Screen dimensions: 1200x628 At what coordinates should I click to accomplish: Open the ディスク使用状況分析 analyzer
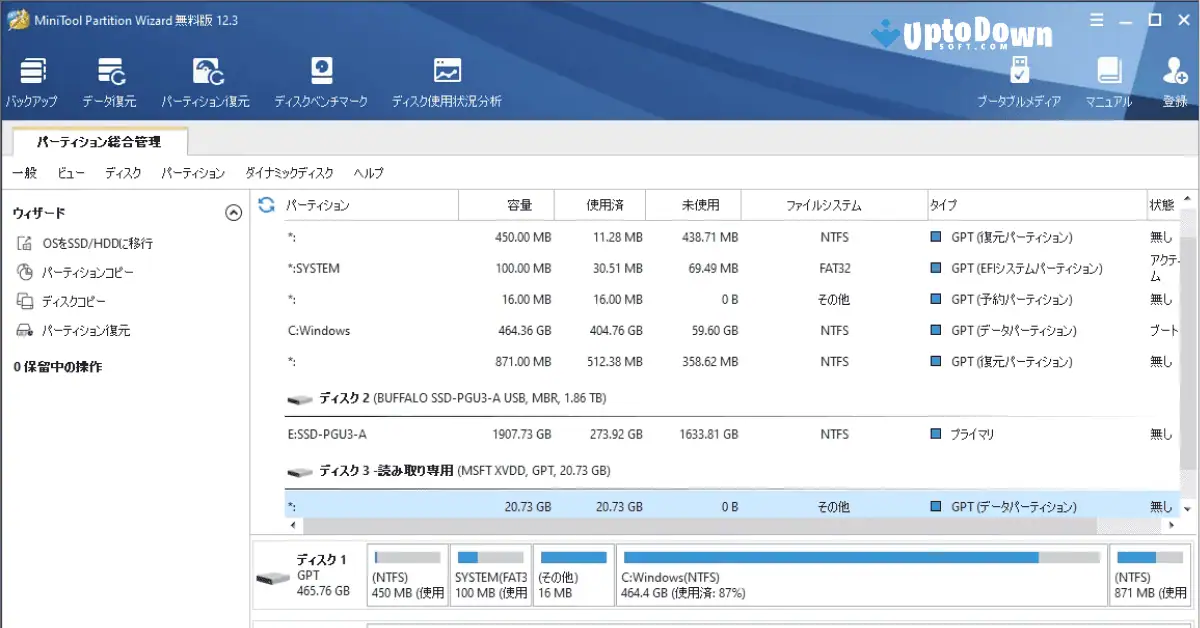[446, 80]
